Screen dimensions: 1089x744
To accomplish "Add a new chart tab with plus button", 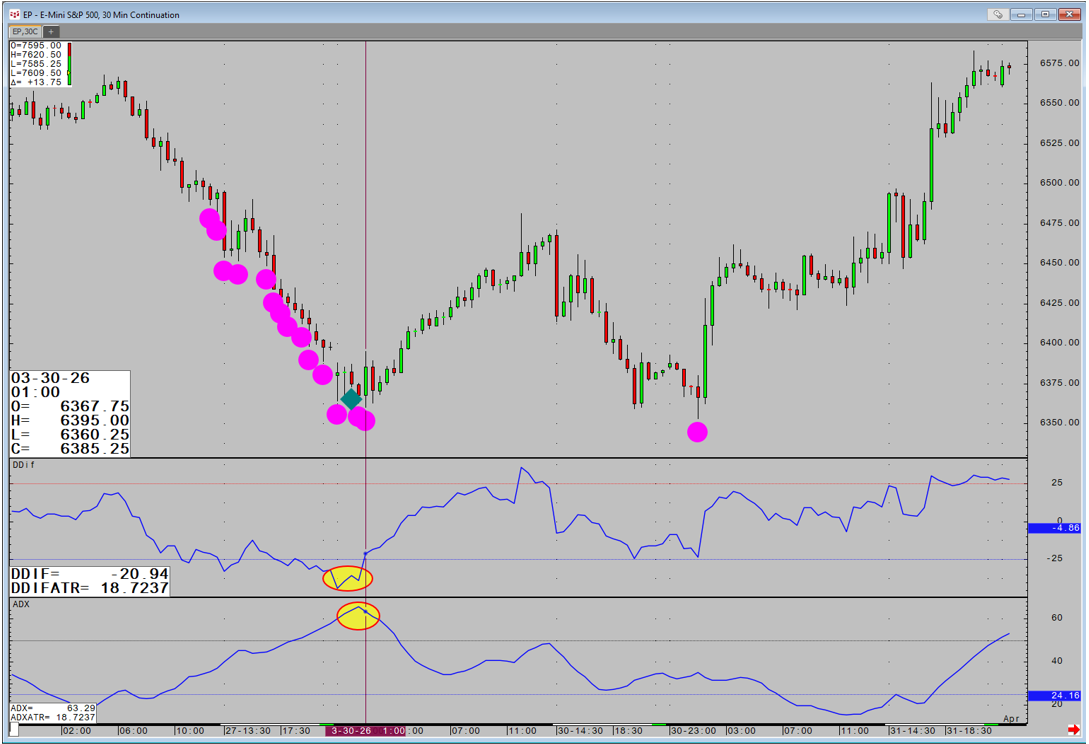I will (x=51, y=31).
